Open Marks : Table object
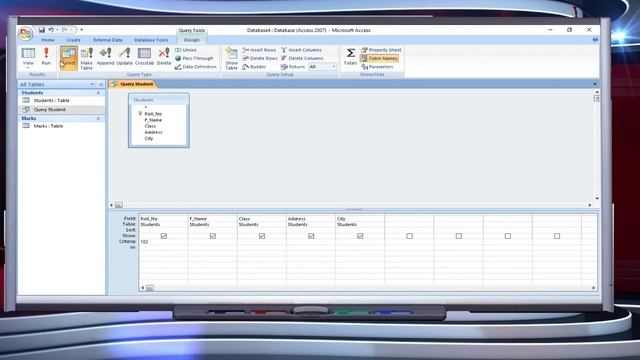This screenshot has height=360, width=640. (x=48, y=126)
